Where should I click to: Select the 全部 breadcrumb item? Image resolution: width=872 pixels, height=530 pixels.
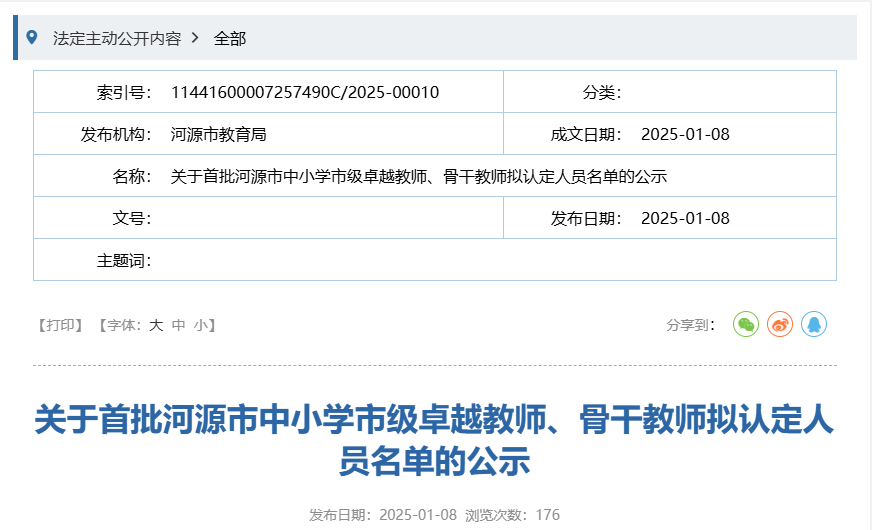(x=230, y=38)
